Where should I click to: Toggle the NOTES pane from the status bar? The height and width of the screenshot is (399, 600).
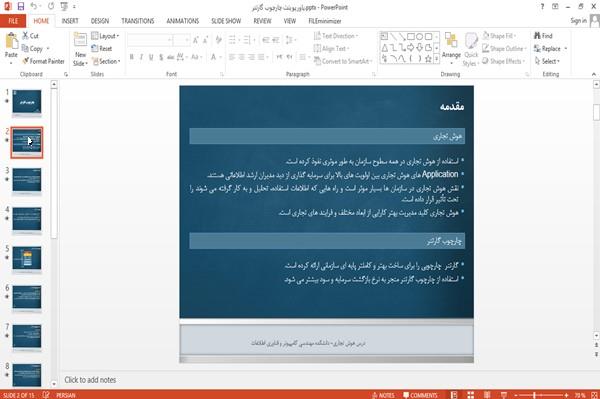pyautogui.click(x=383, y=395)
